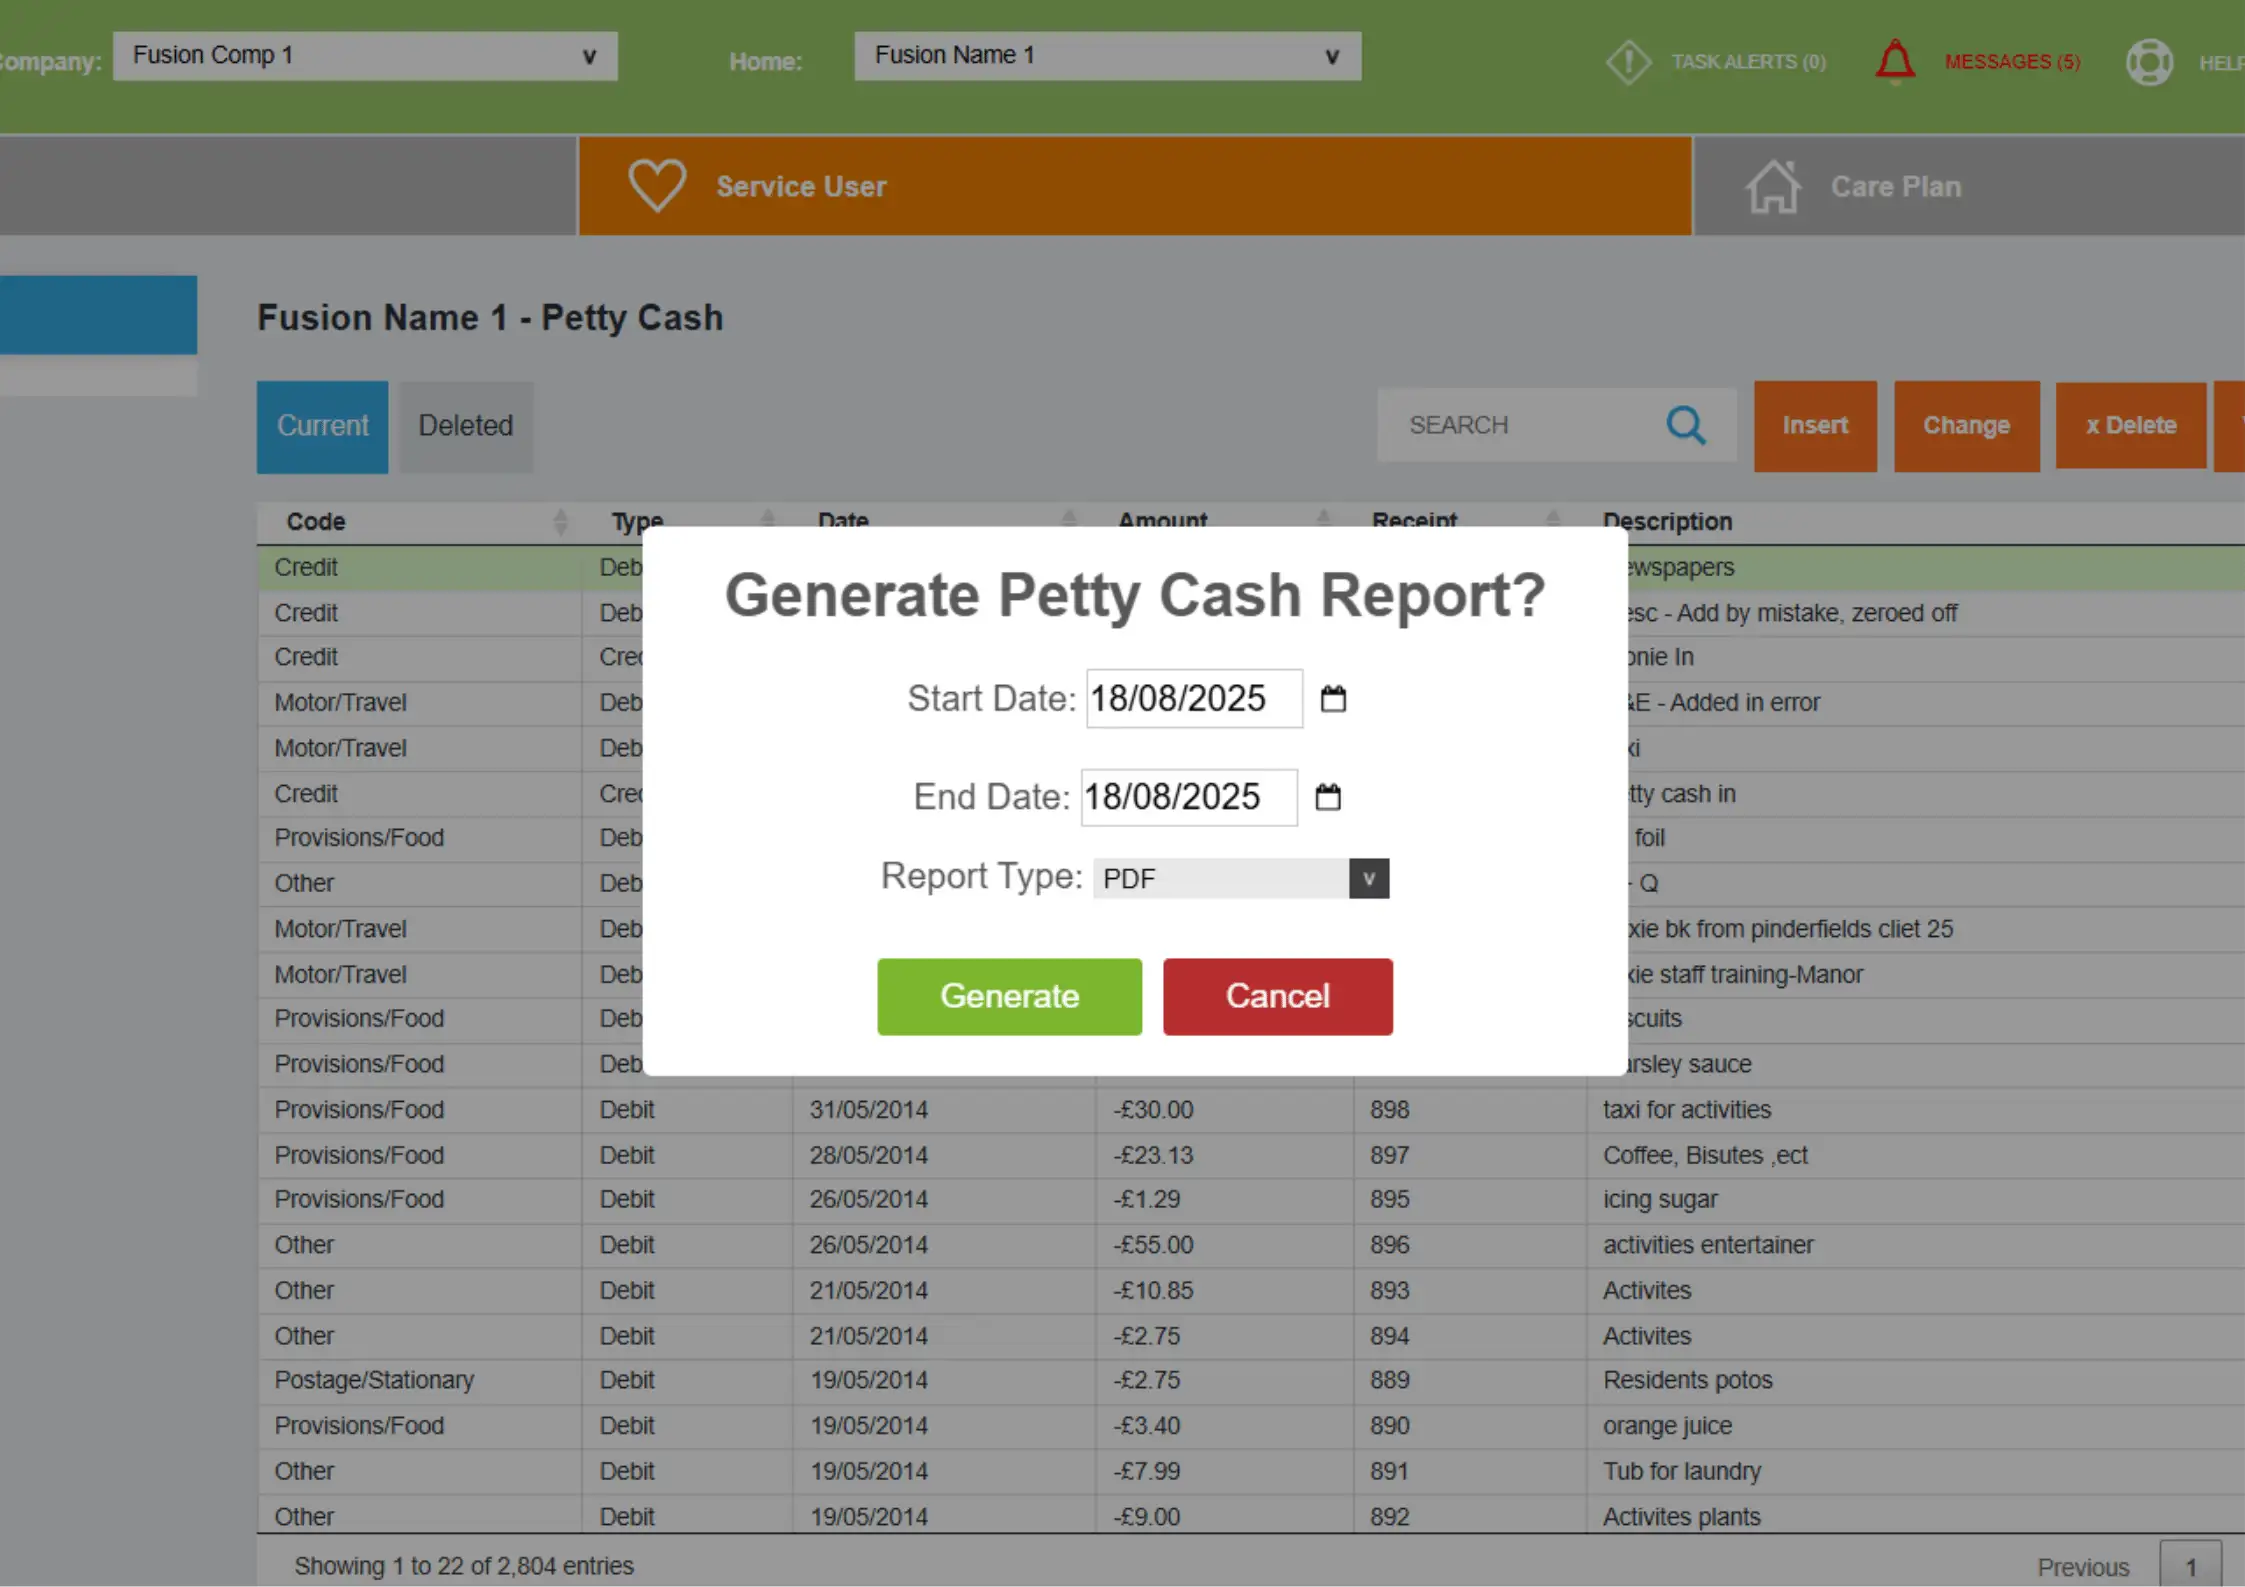2245x1587 pixels.
Task: Click the Care Plan home icon
Action: [x=1772, y=185]
